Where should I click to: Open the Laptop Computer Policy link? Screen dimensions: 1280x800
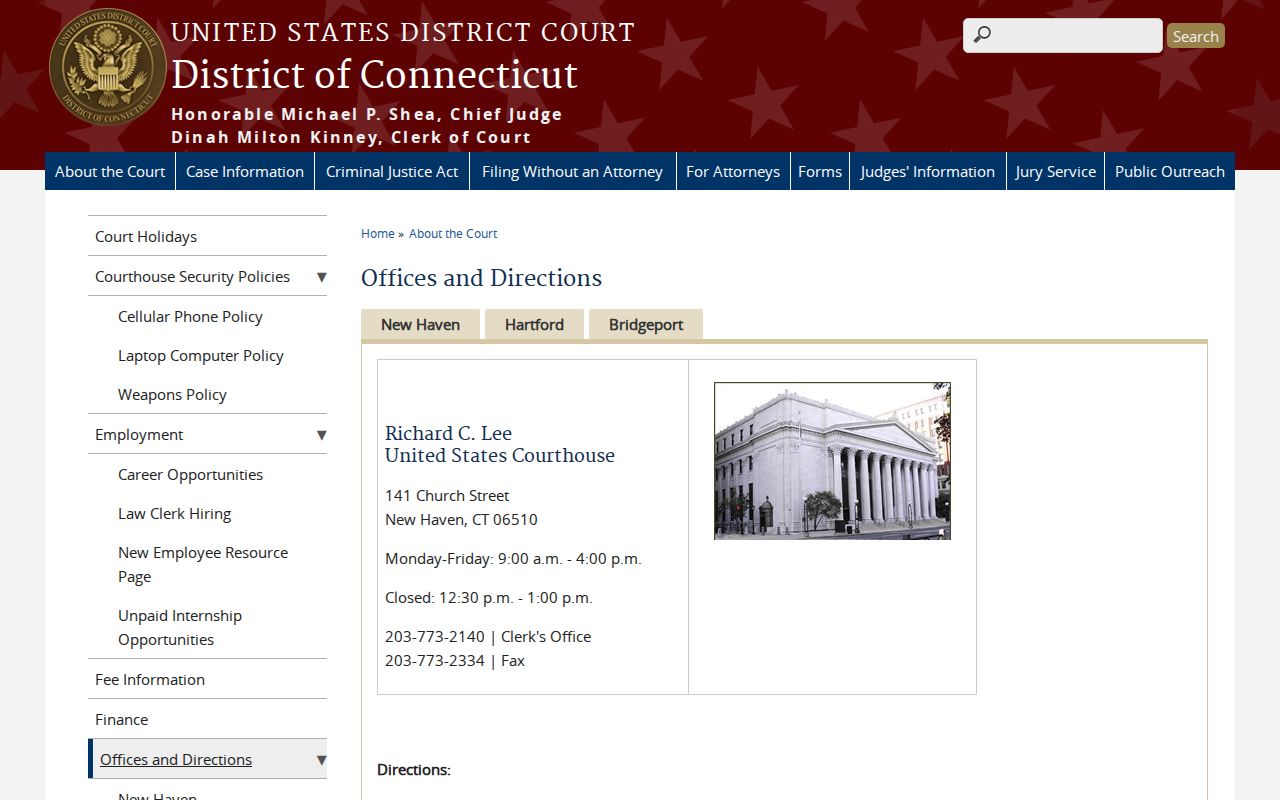pyautogui.click(x=201, y=355)
